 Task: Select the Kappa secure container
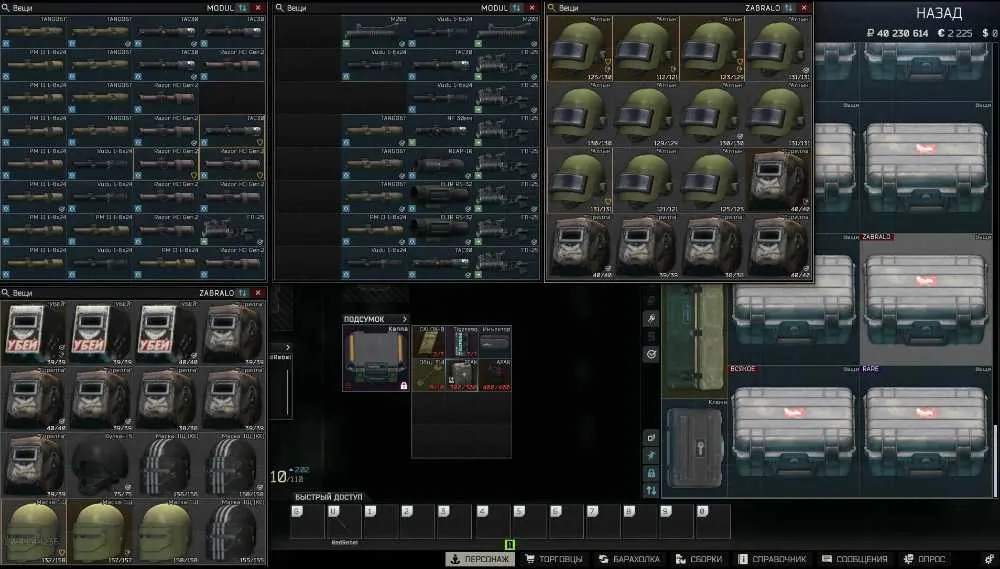point(376,358)
